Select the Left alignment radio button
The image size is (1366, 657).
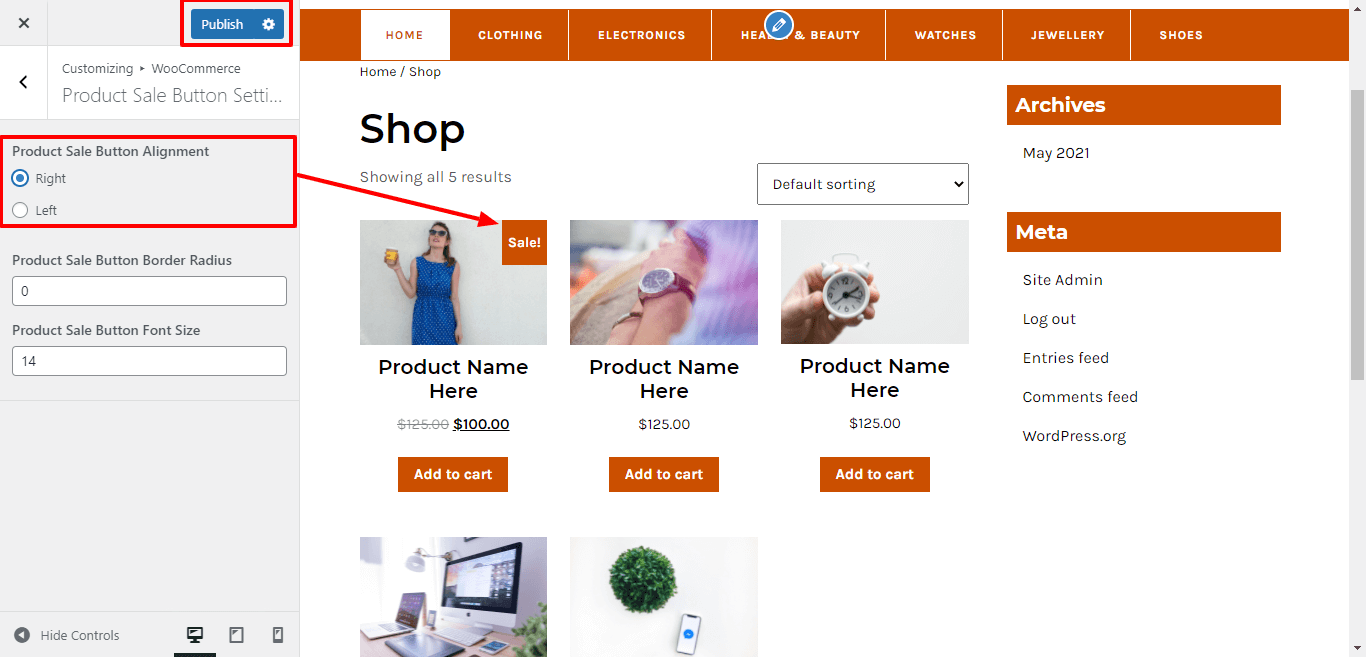coord(20,210)
